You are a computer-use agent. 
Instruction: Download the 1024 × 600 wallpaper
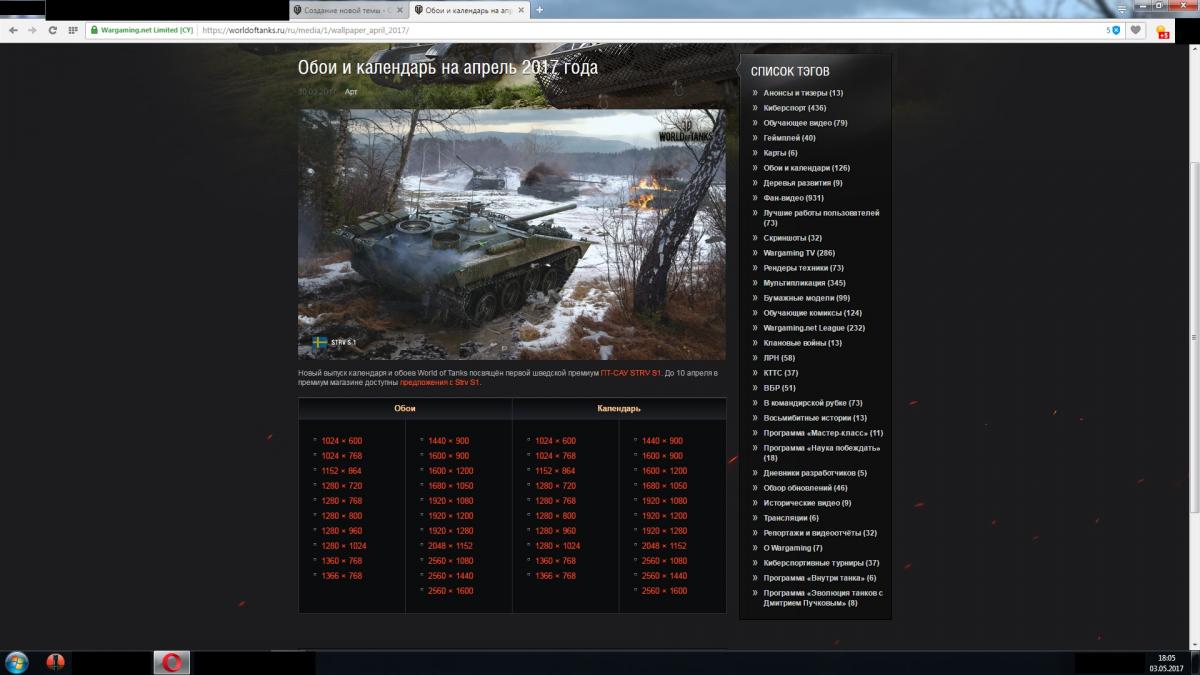341,441
